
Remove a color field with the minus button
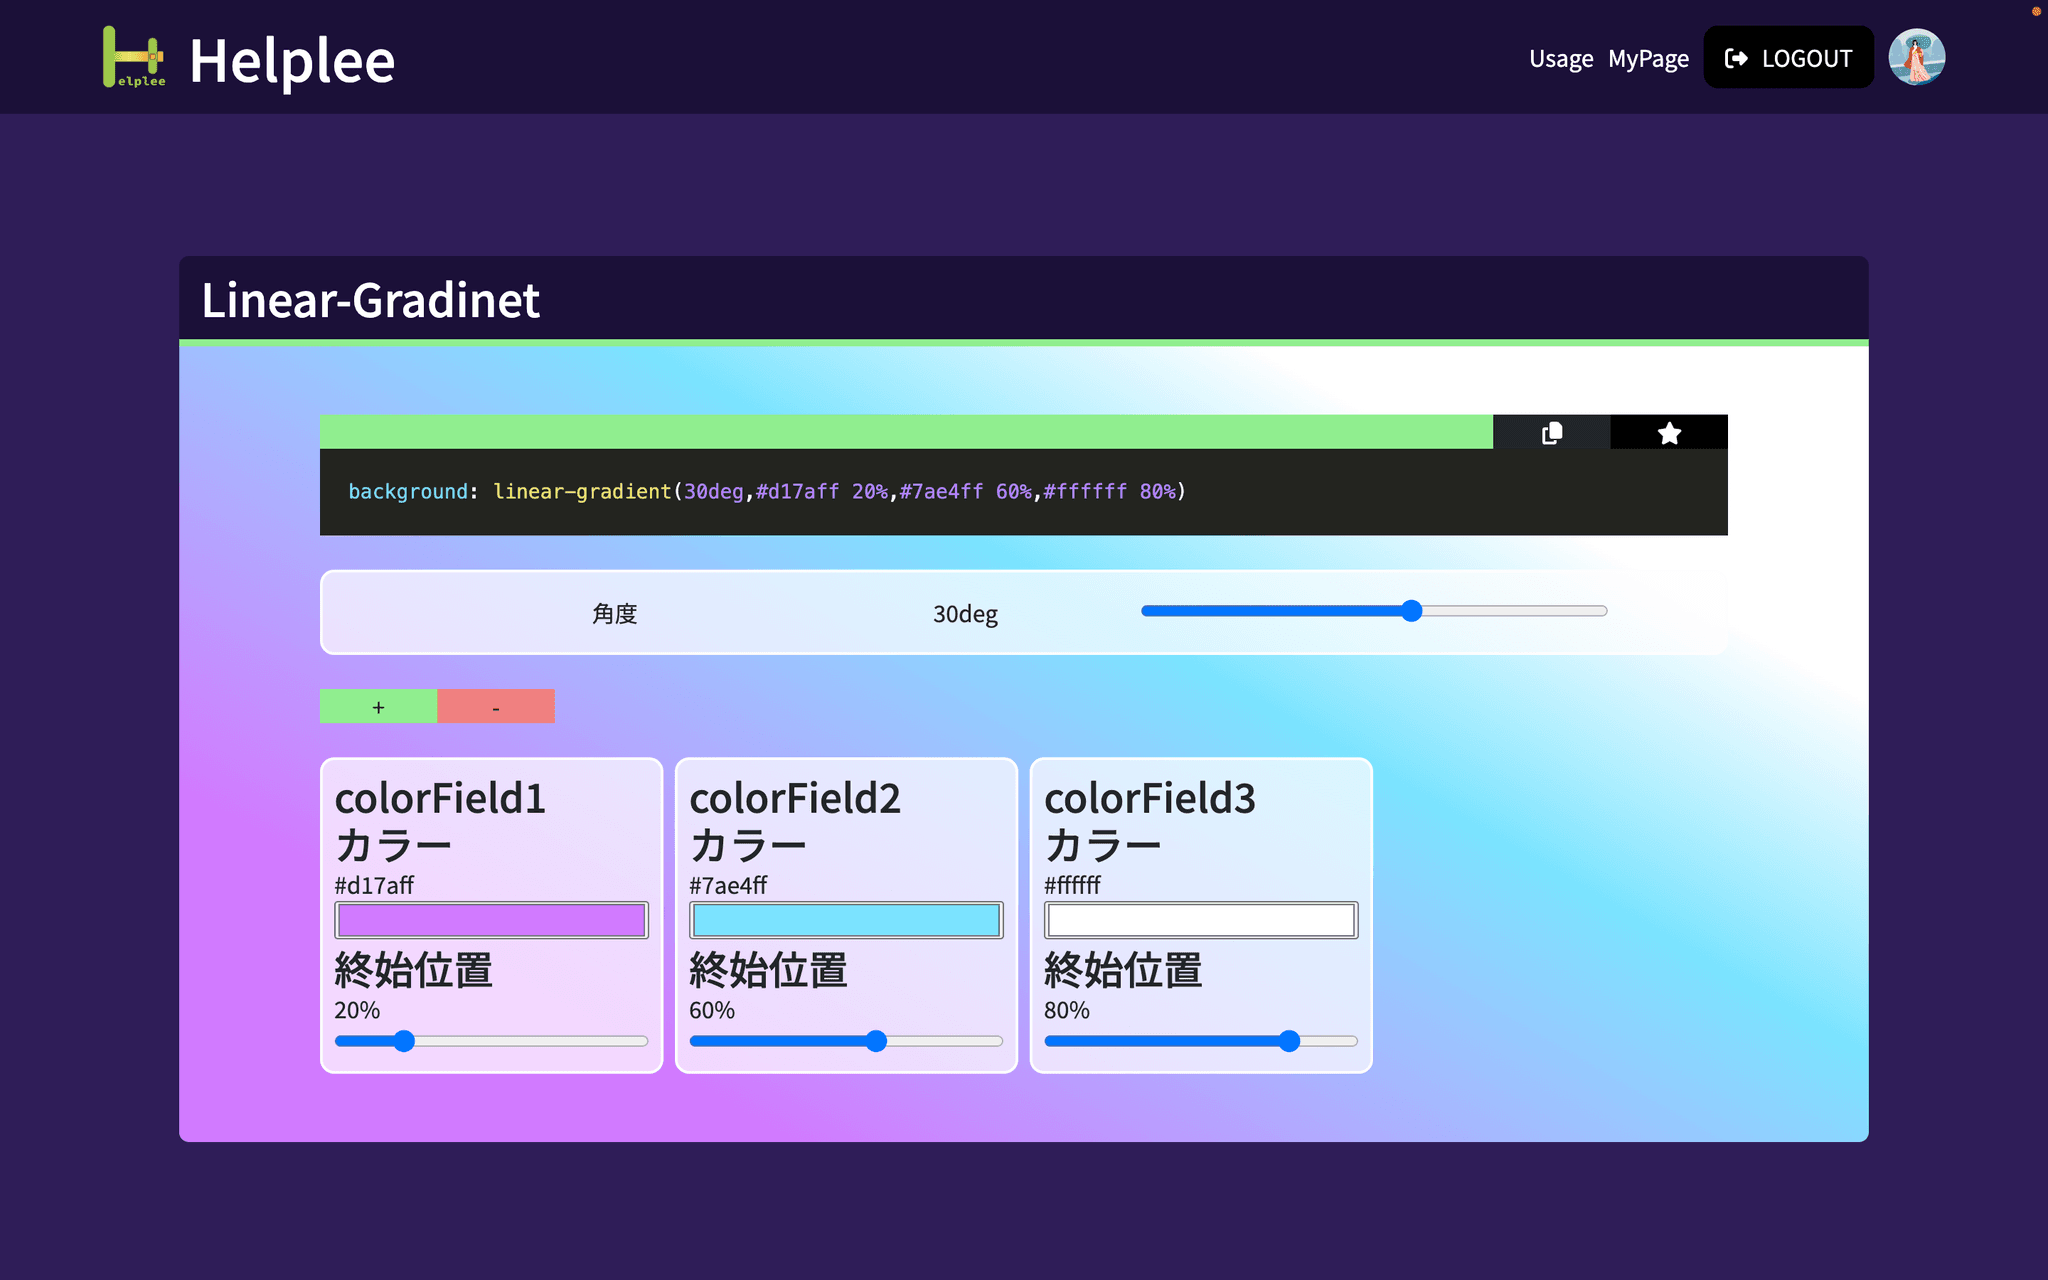[x=496, y=706]
